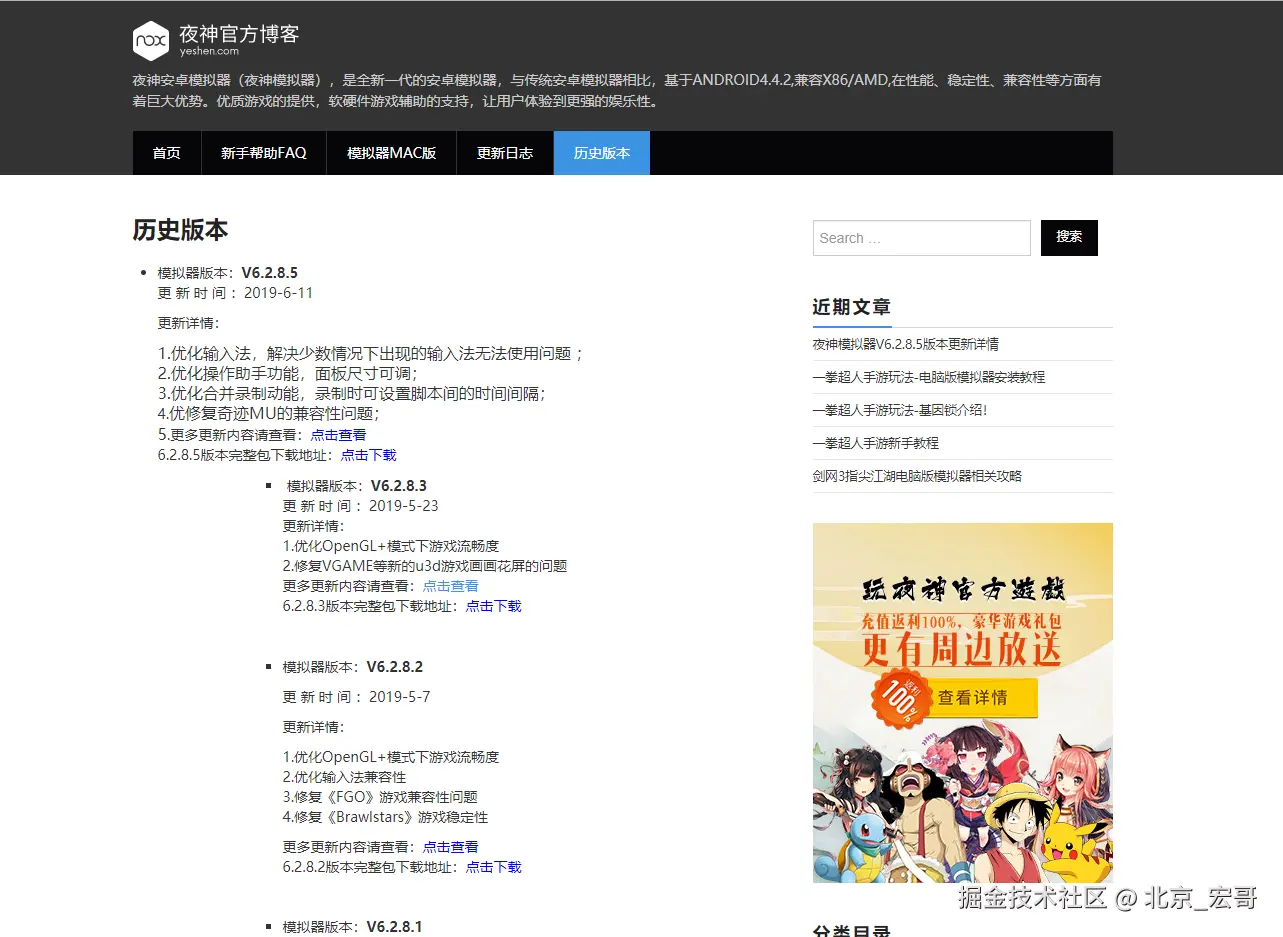Select the 历史版本 menu item

pos(602,153)
